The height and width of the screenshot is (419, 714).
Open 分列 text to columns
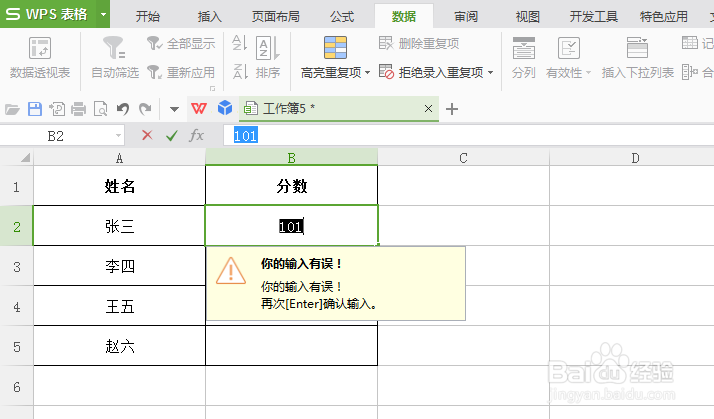(x=524, y=58)
